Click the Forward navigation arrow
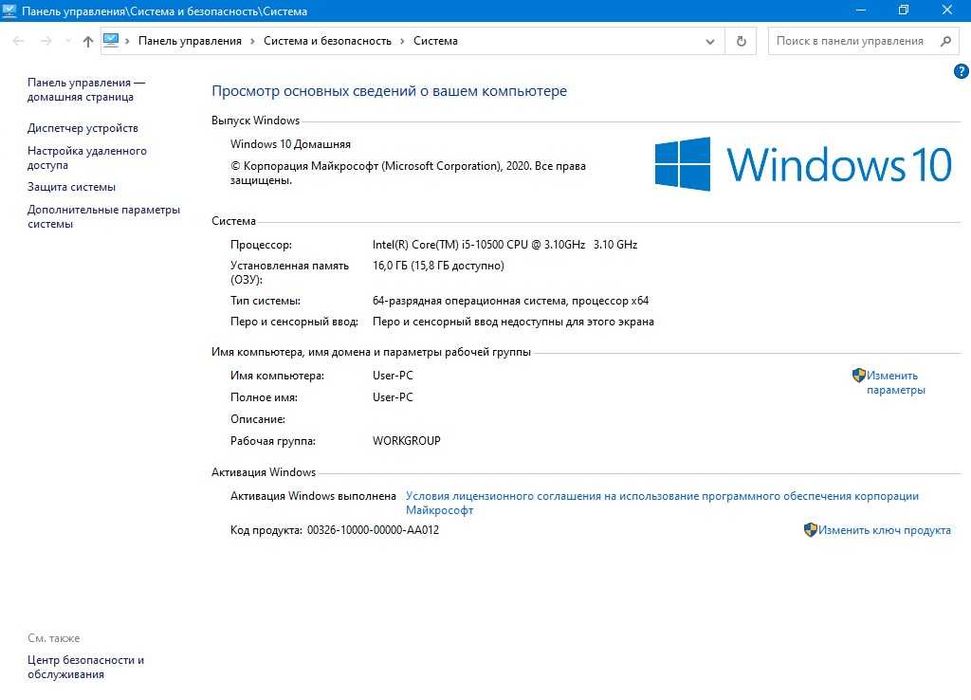 [x=46, y=41]
